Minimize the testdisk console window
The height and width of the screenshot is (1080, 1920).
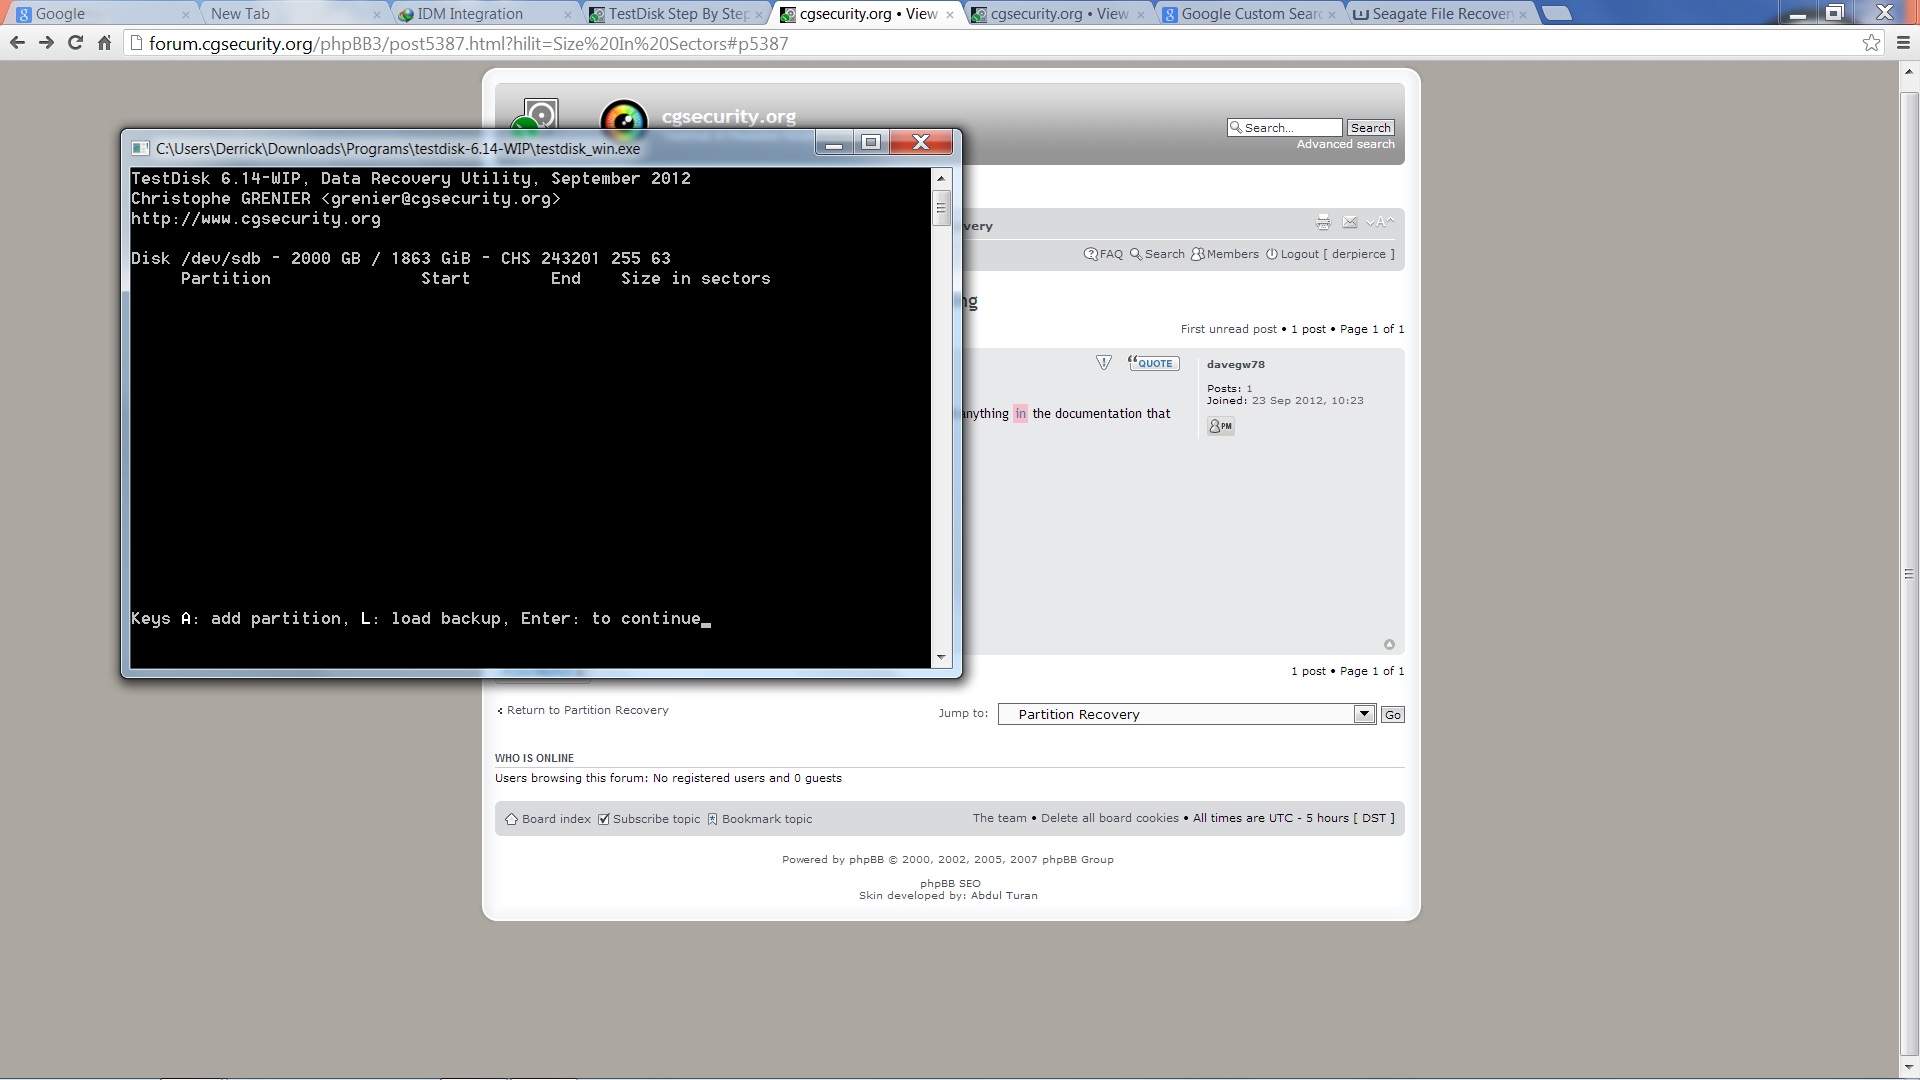click(834, 142)
